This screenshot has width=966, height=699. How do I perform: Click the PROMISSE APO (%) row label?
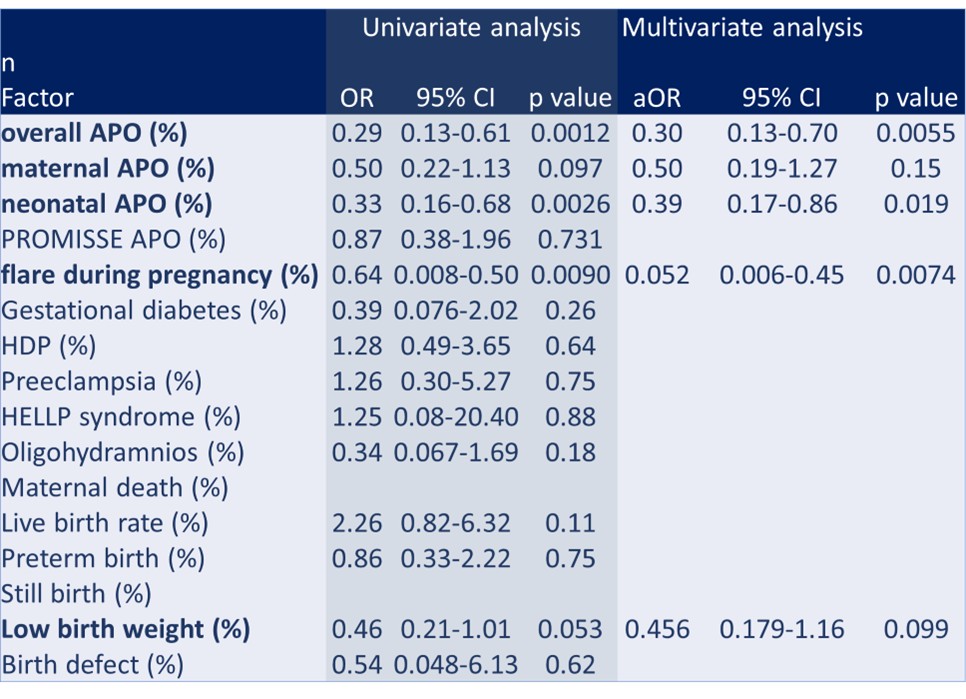click(x=113, y=240)
